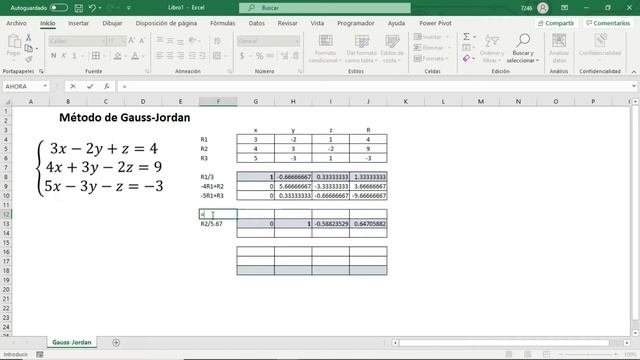The width and height of the screenshot is (640, 360).
Task: Click the formula bar Enter checkmark icon
Action: tap(90, 87)
